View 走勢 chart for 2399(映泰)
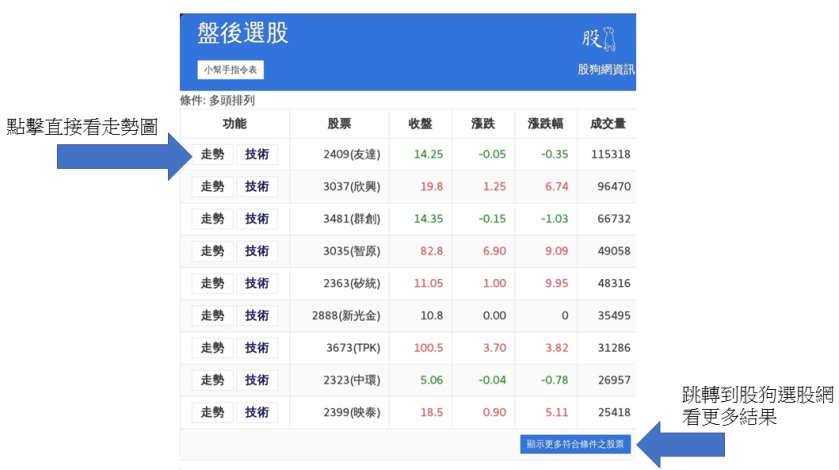Screen dimensions: 839x470 (x=212, y=412)
